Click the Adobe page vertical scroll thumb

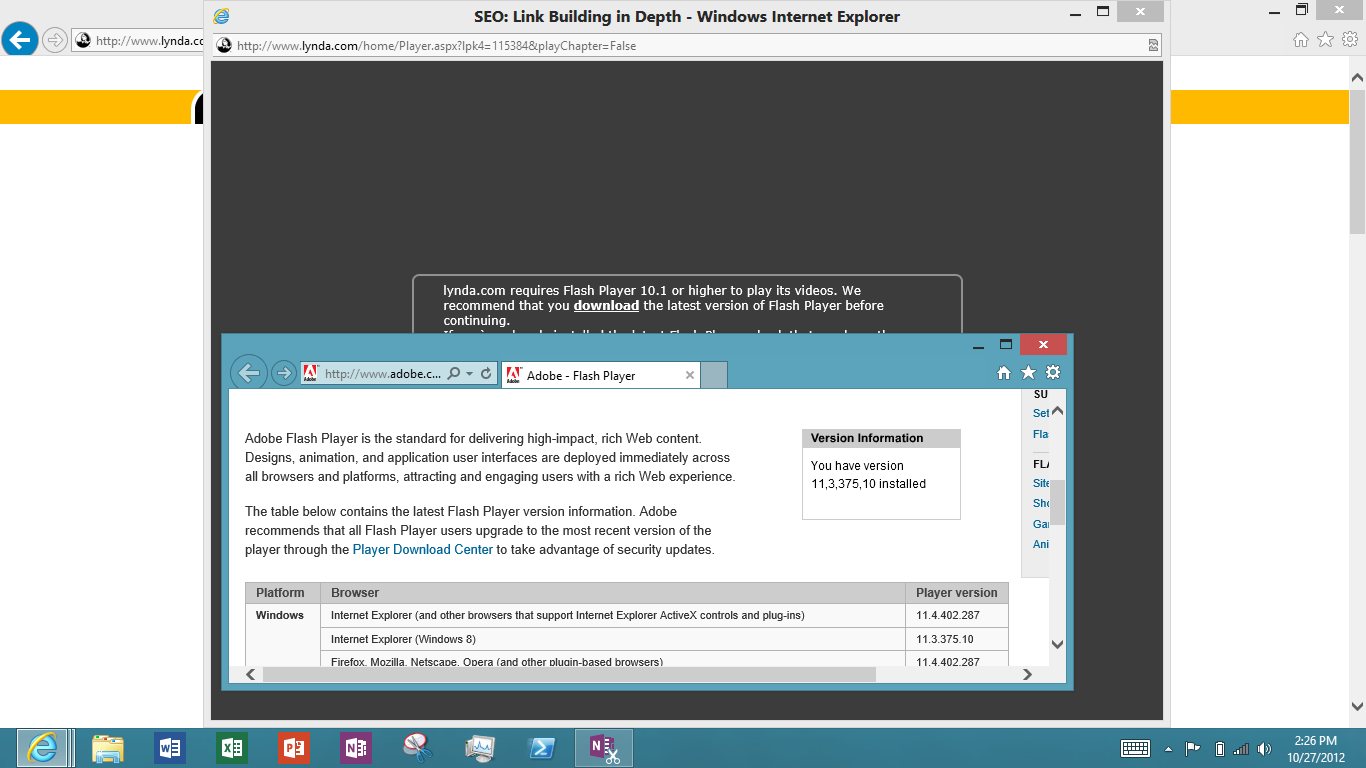(1057, 502)
